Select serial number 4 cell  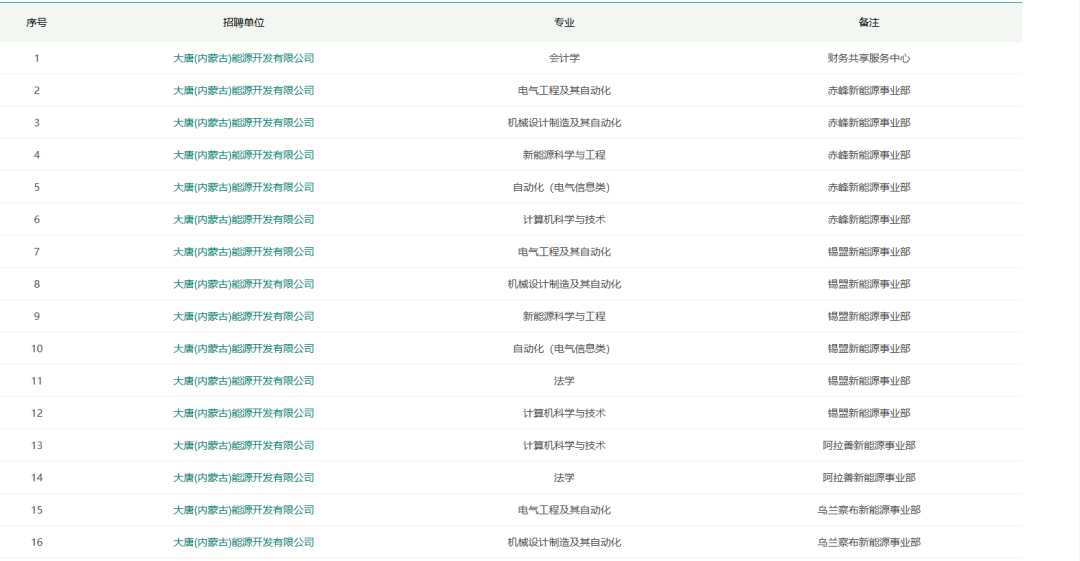pyautogui.click(x=37, y=156)
